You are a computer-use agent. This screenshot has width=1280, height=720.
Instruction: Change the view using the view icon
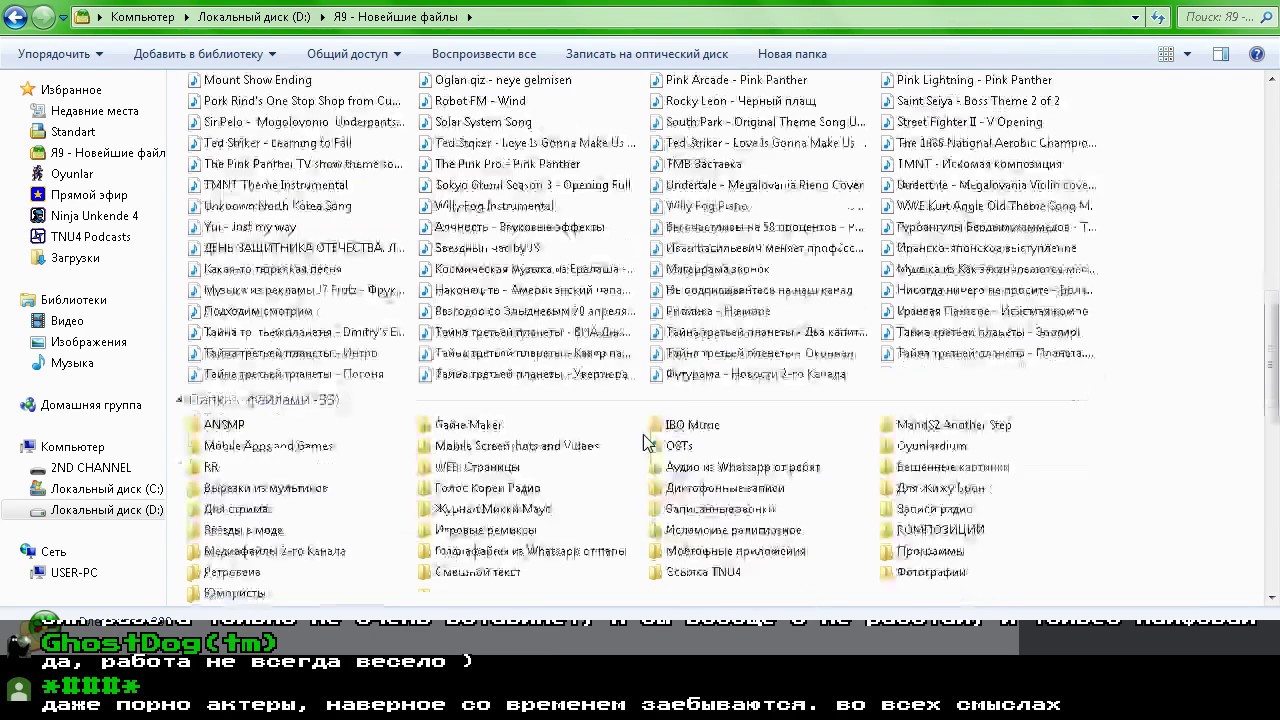tap(1166, 54)
